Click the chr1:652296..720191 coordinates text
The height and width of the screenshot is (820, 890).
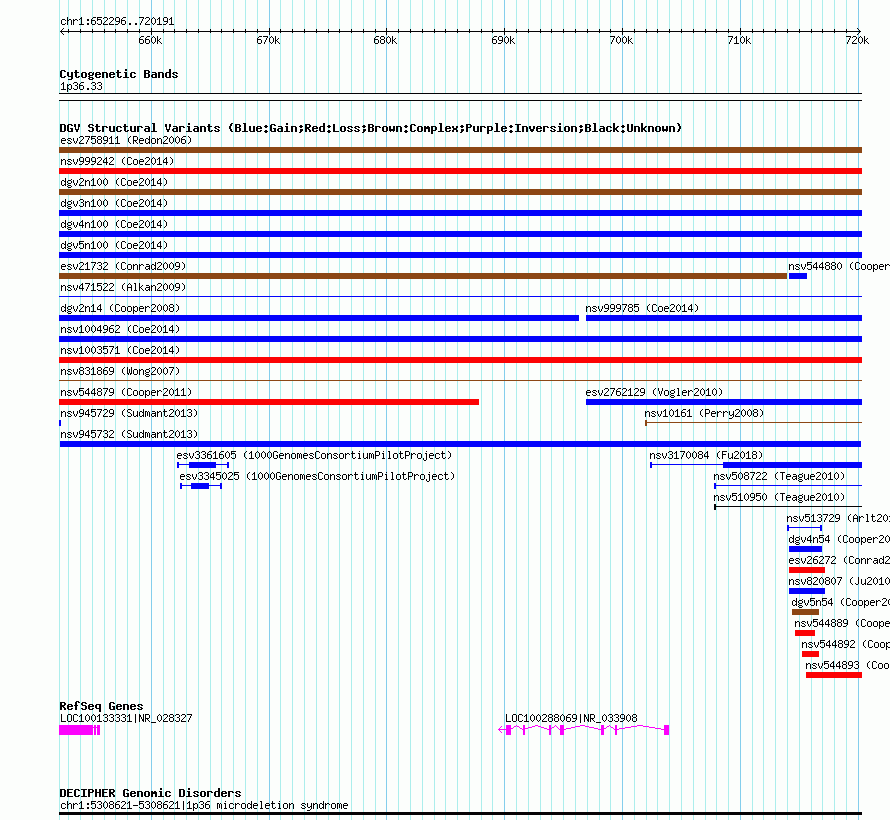117,22
